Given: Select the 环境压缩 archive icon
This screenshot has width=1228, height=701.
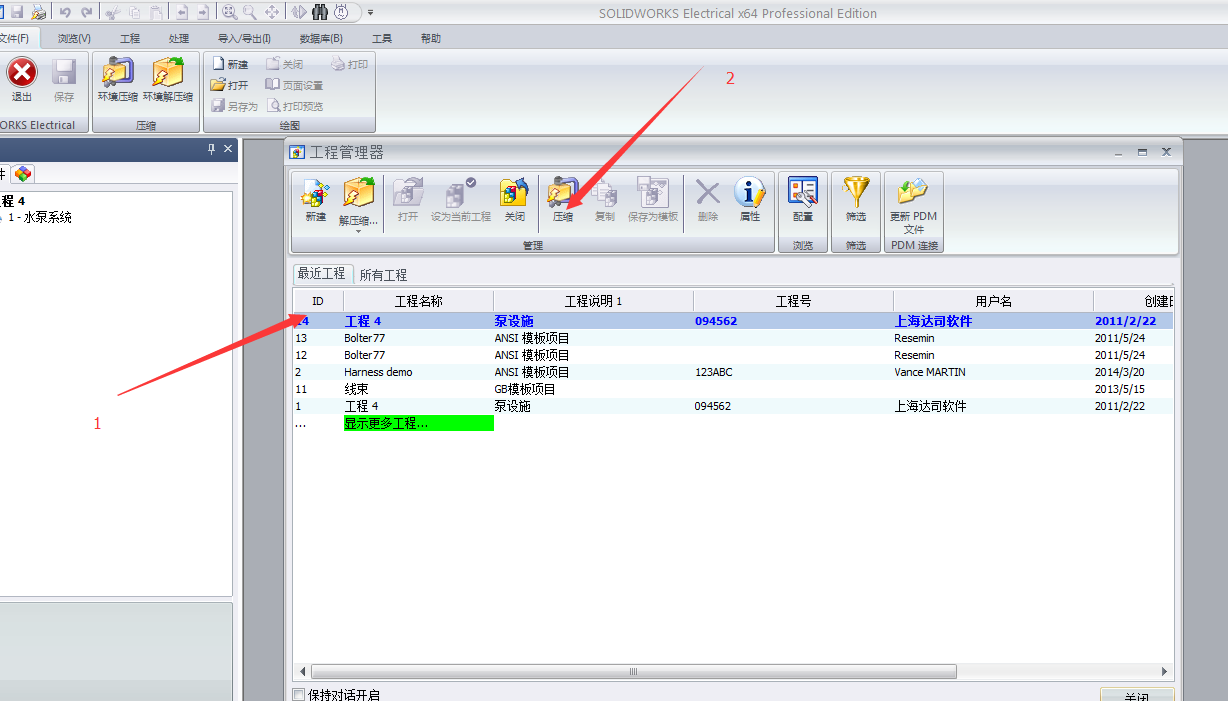Looking at the screenshot, I should 118,73.
